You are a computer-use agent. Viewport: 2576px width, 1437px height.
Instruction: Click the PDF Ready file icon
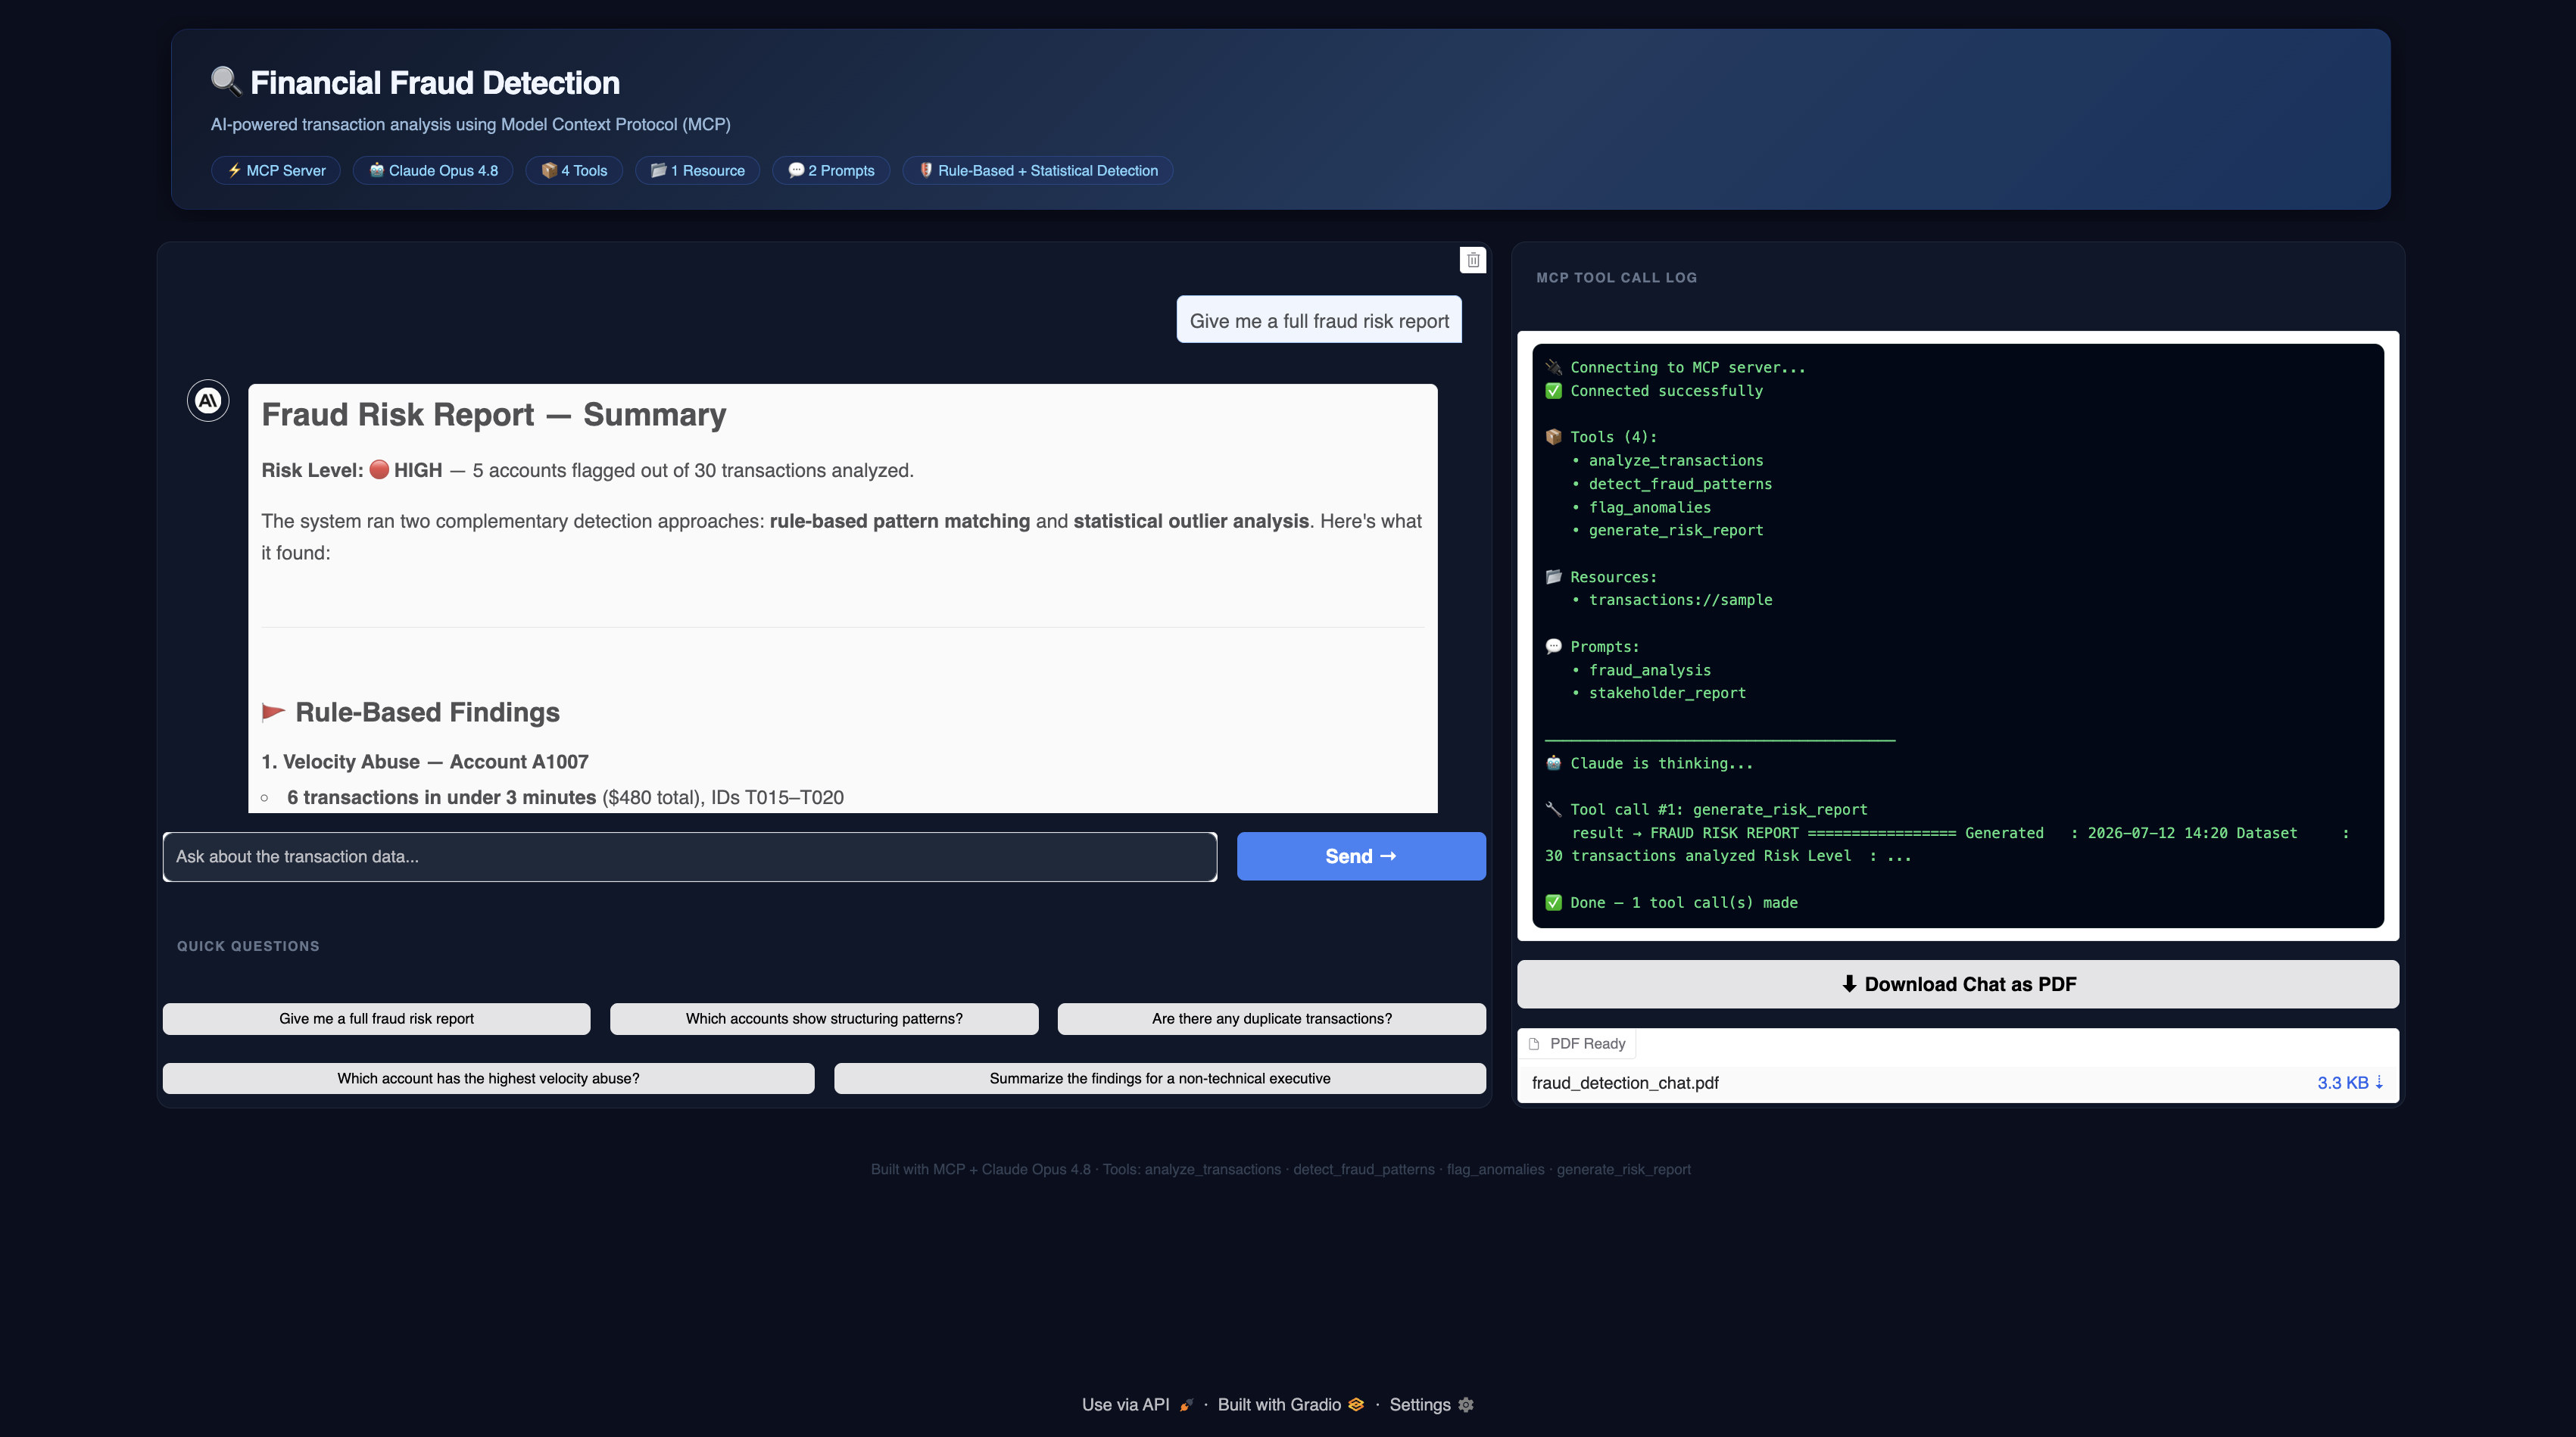pyautogui.click(x=1534, y=1044)
